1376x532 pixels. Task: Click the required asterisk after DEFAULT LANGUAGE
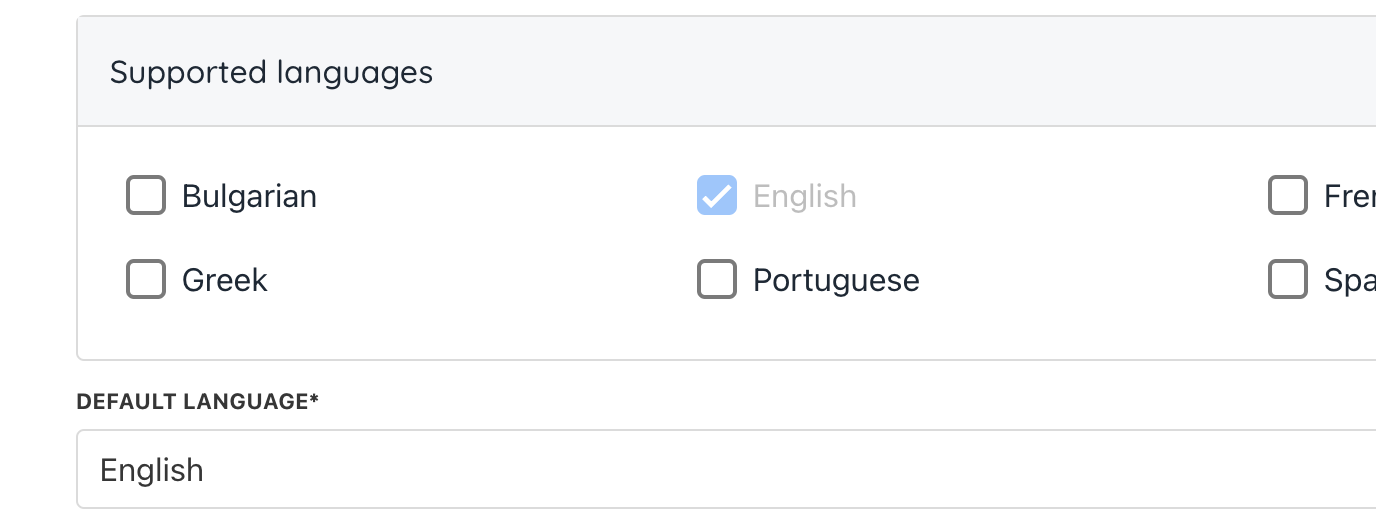[x=314, y=400]
